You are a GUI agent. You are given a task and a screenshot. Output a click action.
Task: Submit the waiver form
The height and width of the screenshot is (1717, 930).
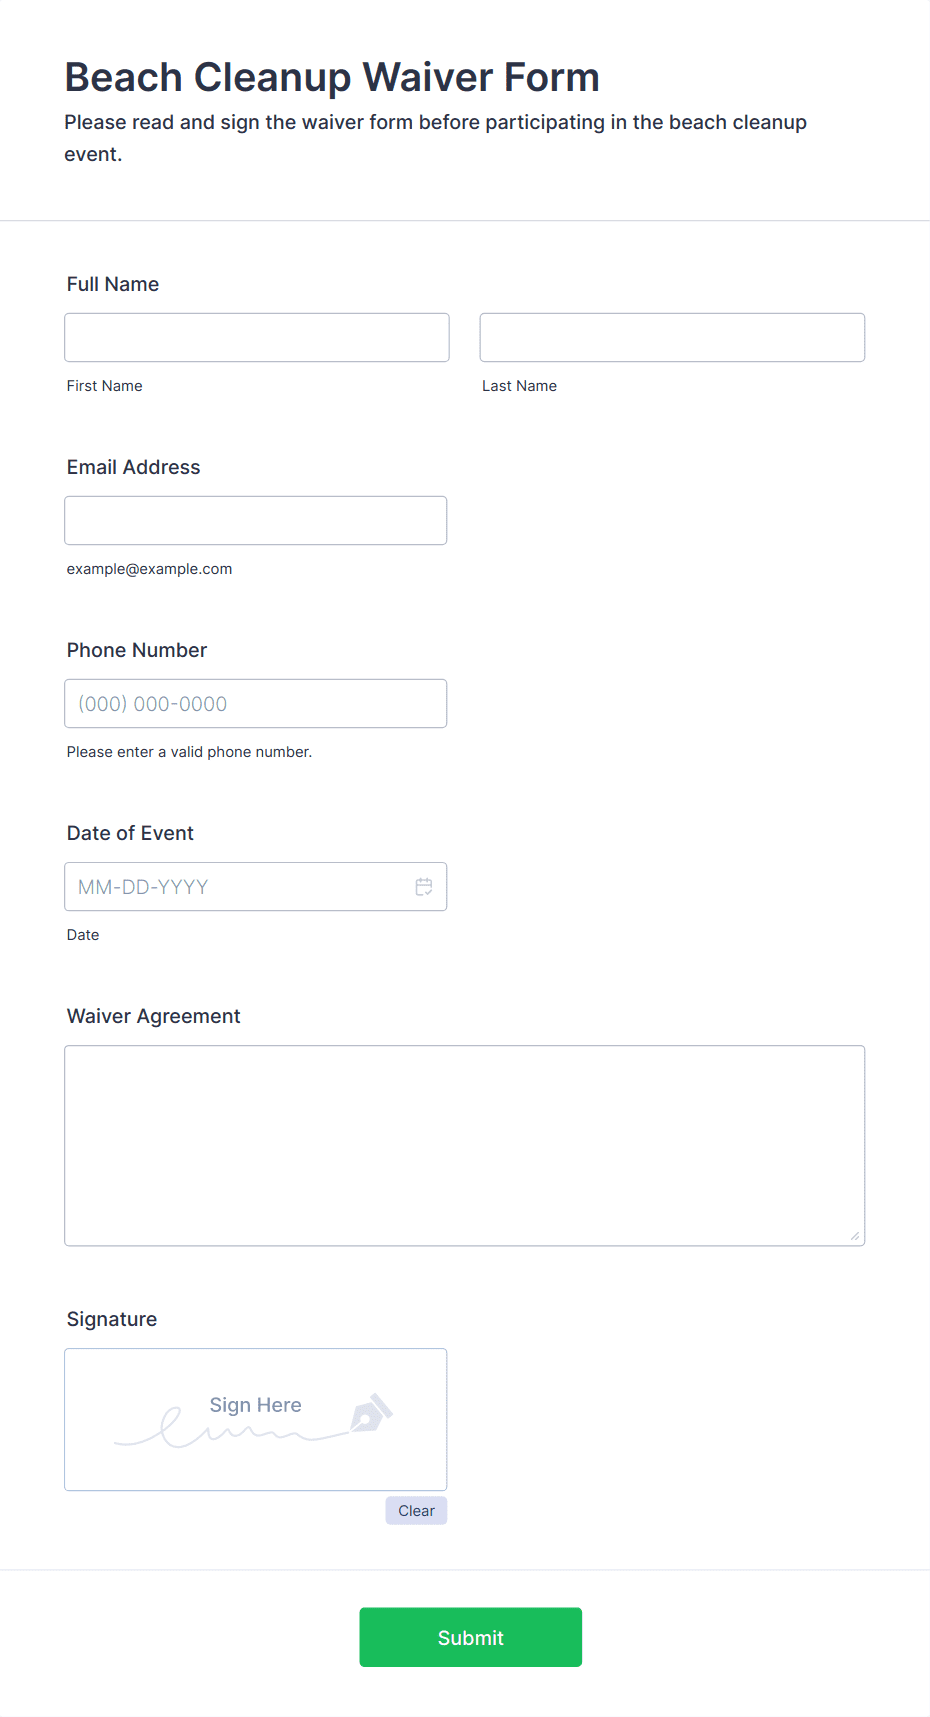(x=471, y=1637)
